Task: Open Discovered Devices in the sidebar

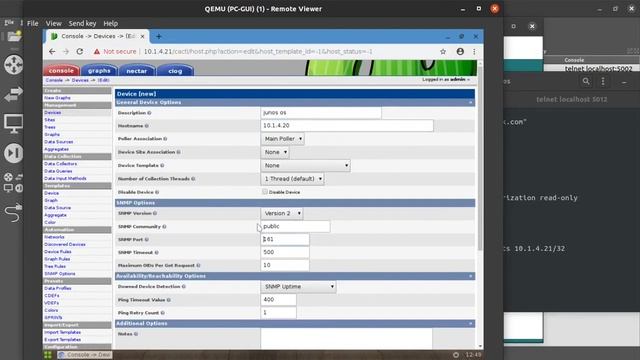Action: point(65,244)
